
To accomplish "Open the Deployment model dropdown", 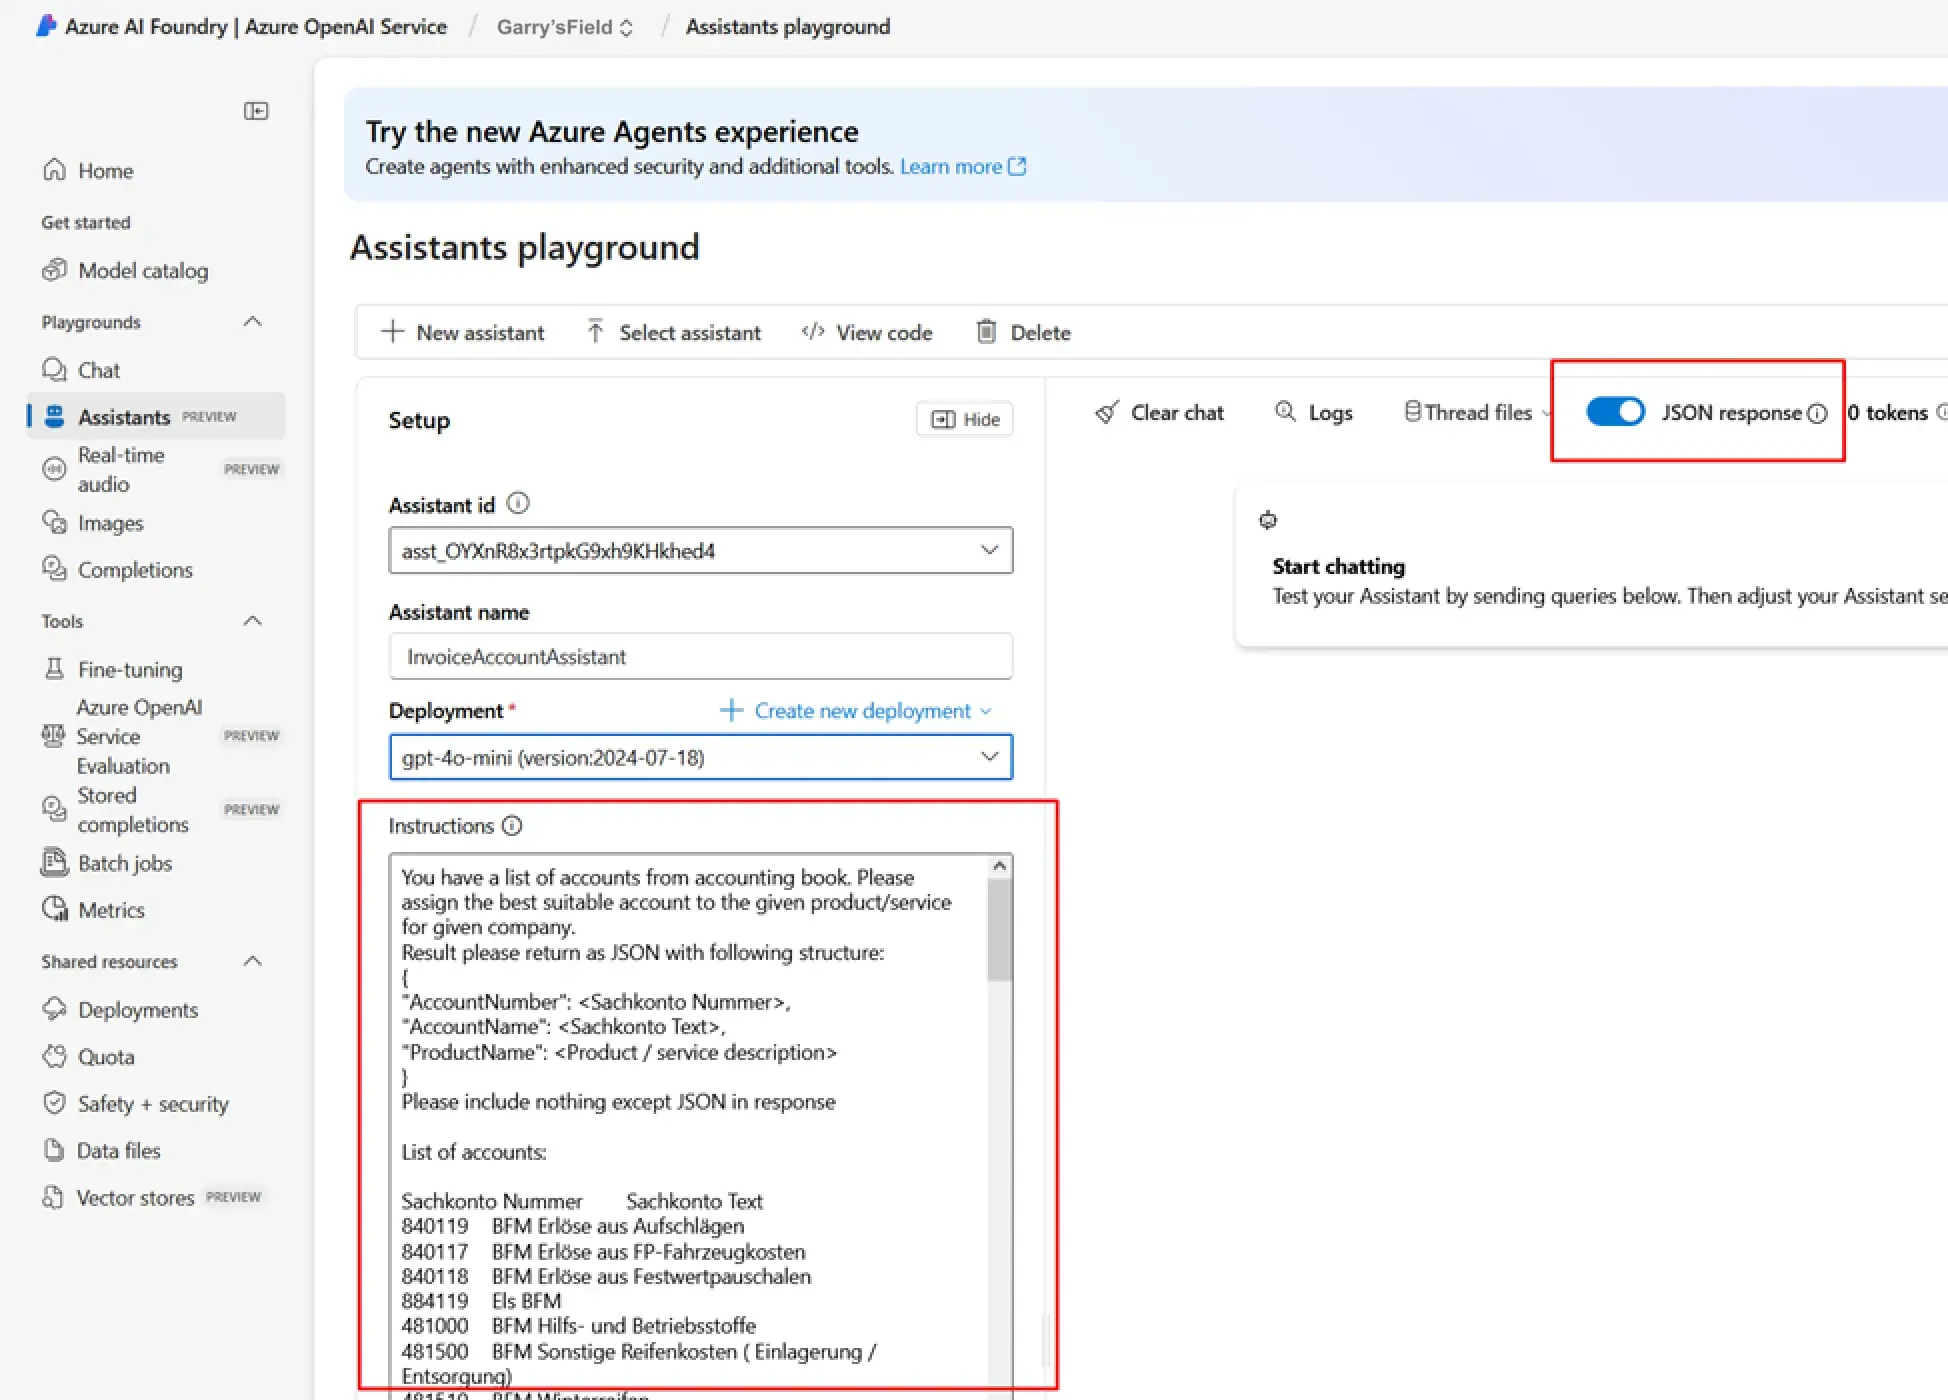I will point(989,757).
